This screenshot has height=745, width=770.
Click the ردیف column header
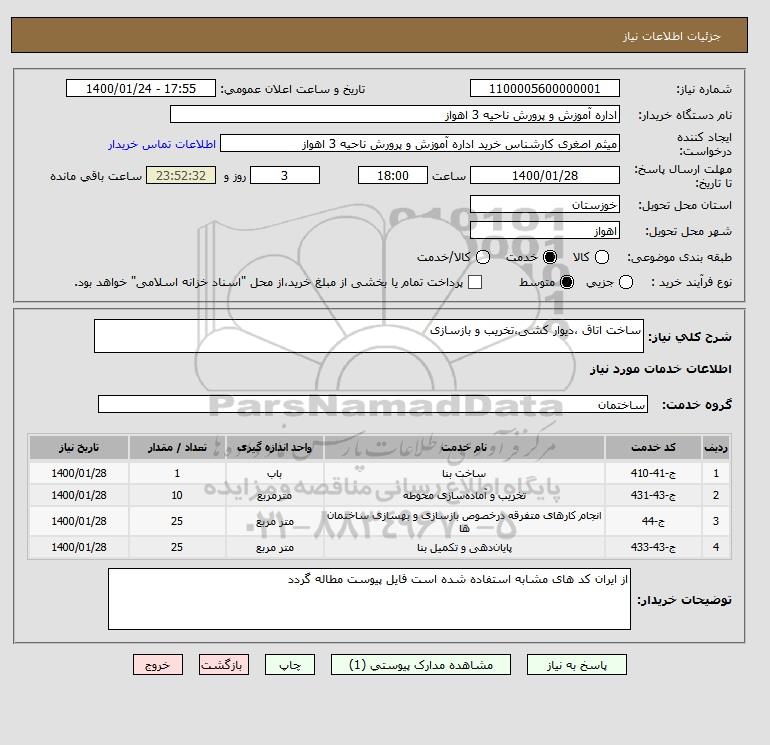716,447
